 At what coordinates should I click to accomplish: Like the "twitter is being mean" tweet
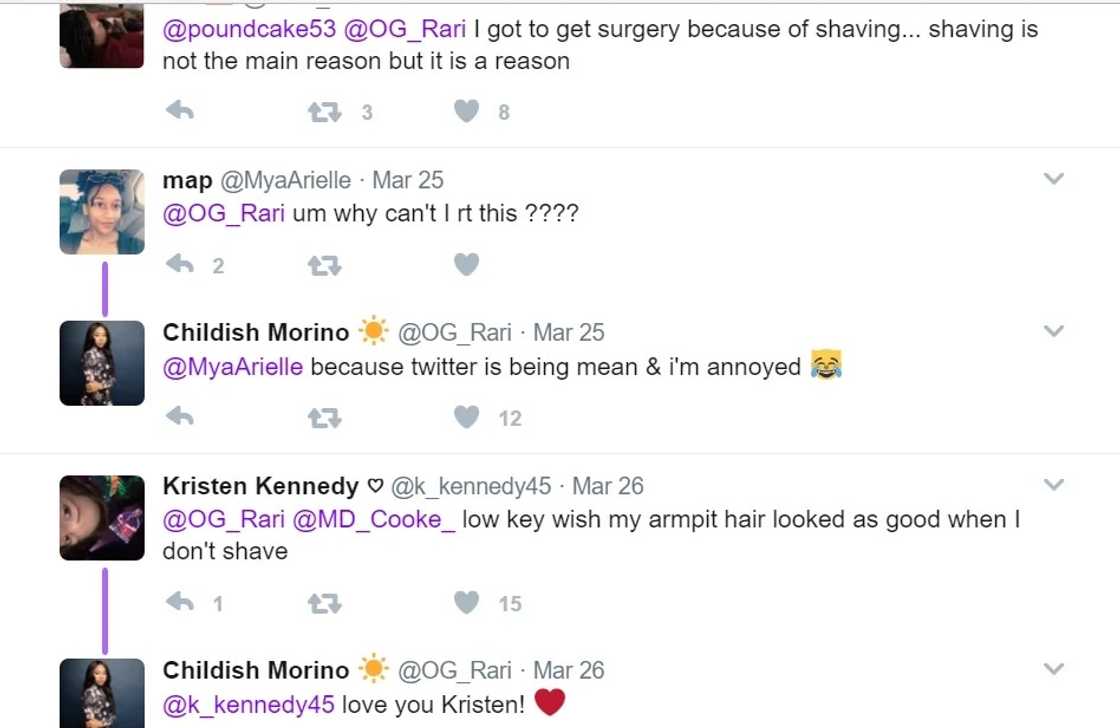(x=466, y=417)
